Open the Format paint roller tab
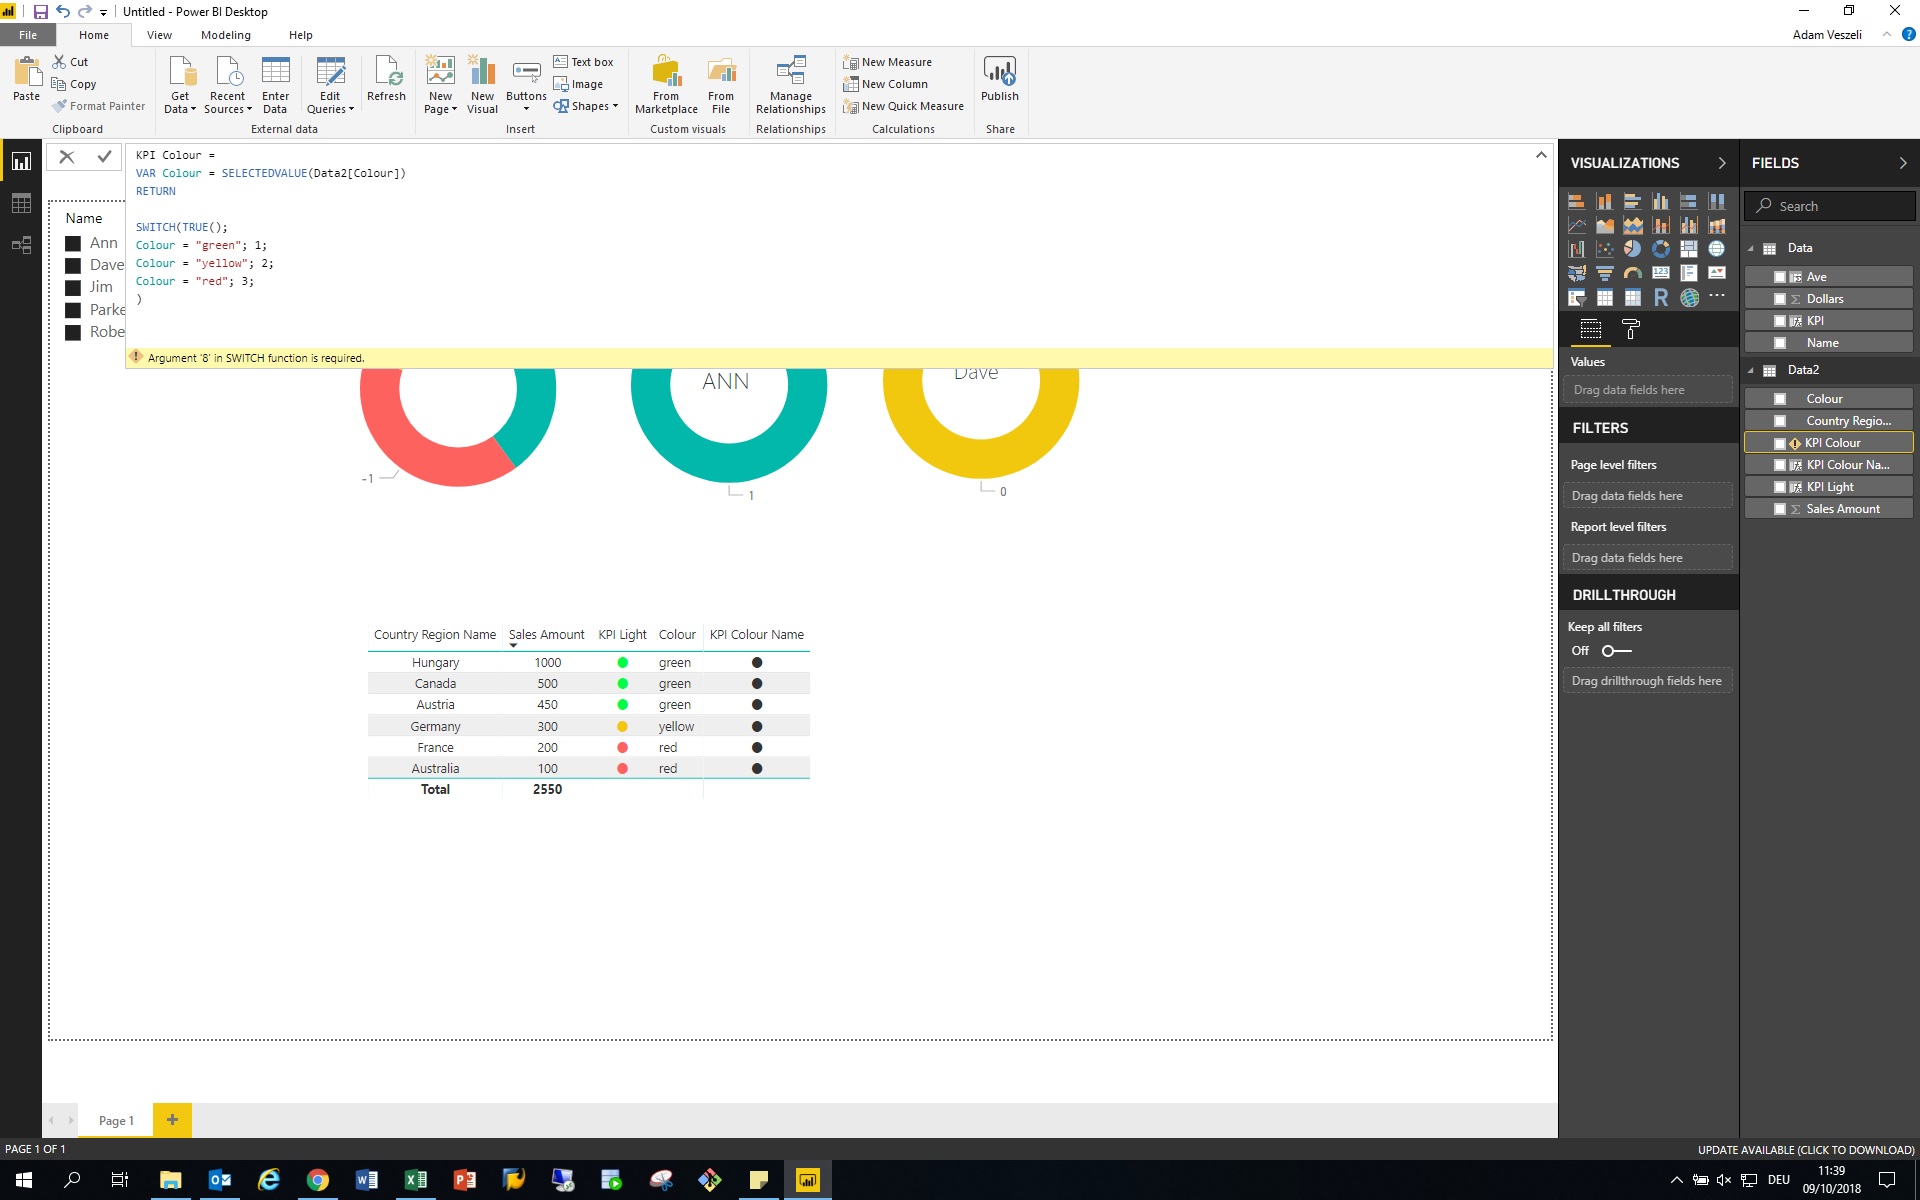This screenshot has width=1920, height=1200. click(1631, 329)
